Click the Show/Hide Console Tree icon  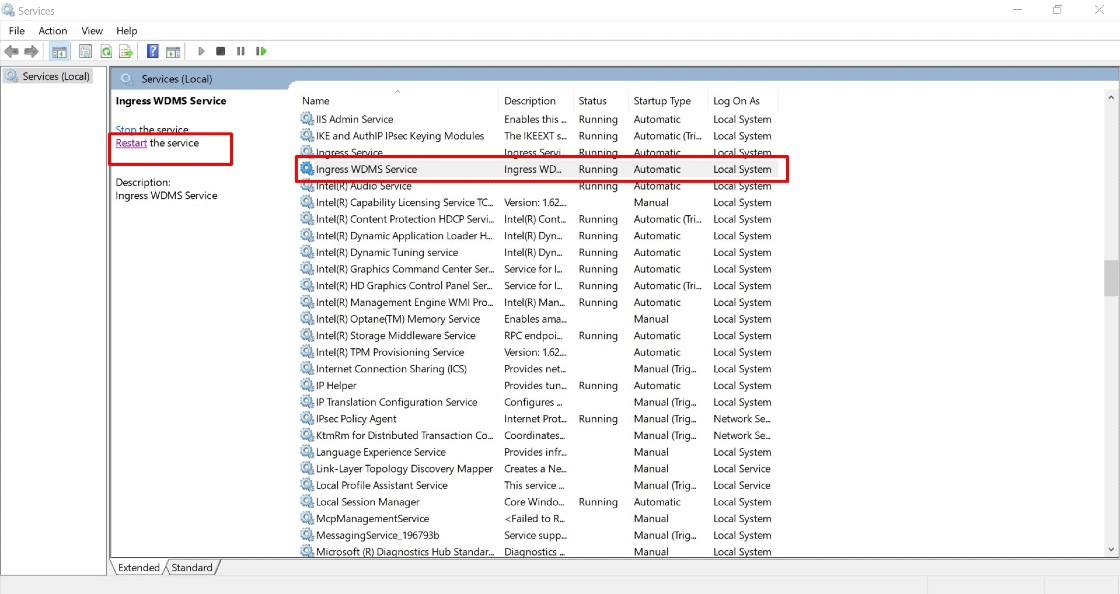[x=59, y=51]
